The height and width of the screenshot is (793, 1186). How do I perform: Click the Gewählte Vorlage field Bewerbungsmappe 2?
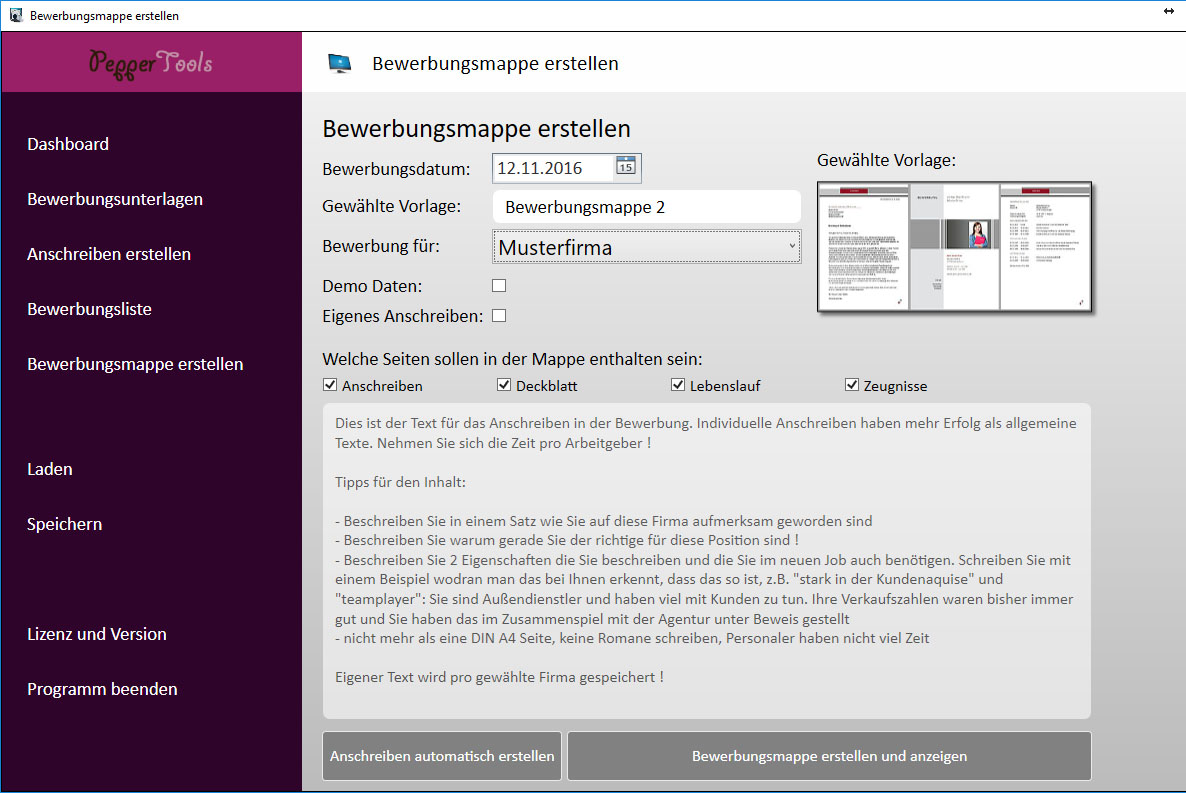(647, 207)
